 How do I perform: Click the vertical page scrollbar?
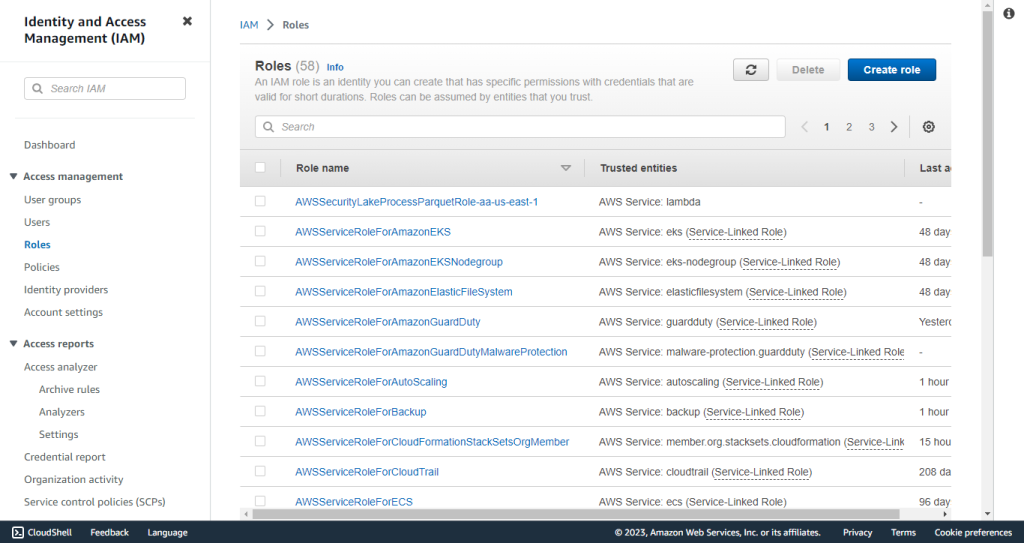pyautogui.click(x=987, y=135)
